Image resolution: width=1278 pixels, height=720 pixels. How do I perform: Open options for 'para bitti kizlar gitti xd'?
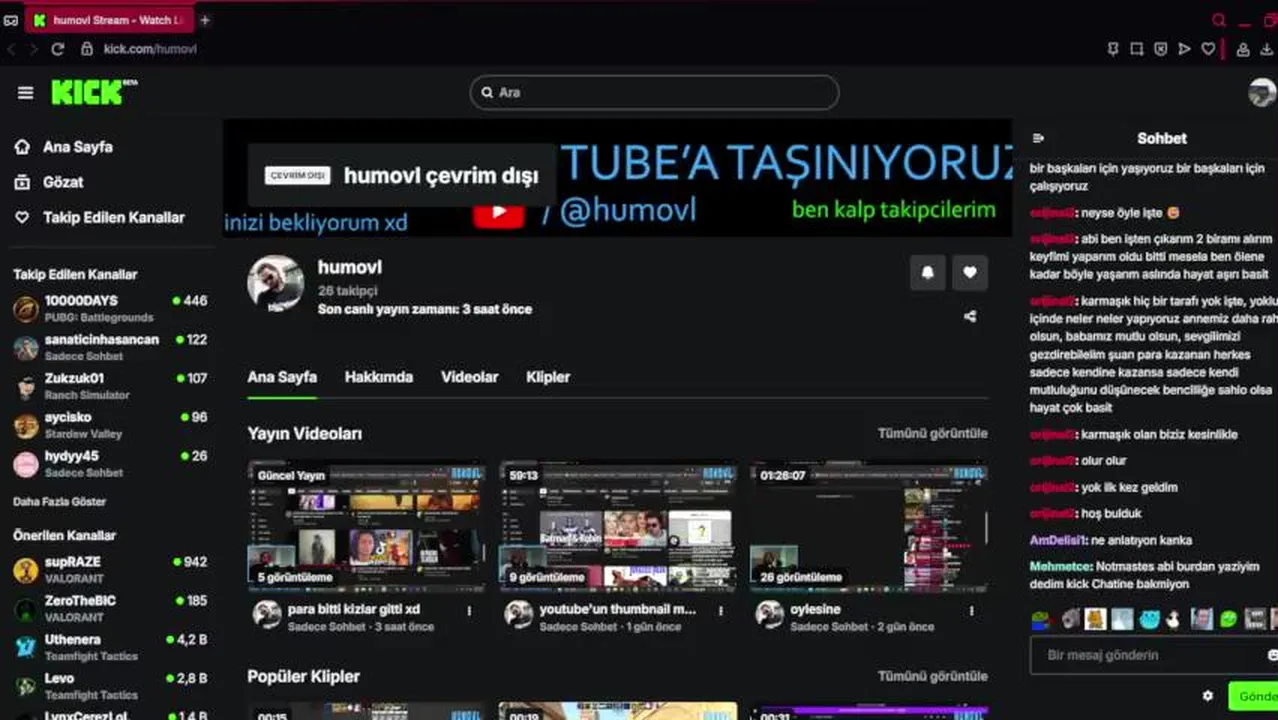[469, 610]
